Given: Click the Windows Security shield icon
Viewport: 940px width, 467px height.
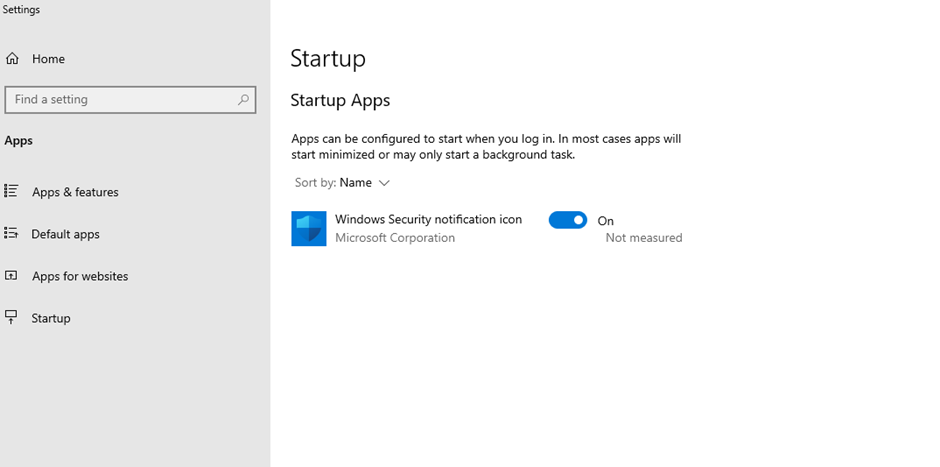Looking at the screenshot, I should point(309,228).
